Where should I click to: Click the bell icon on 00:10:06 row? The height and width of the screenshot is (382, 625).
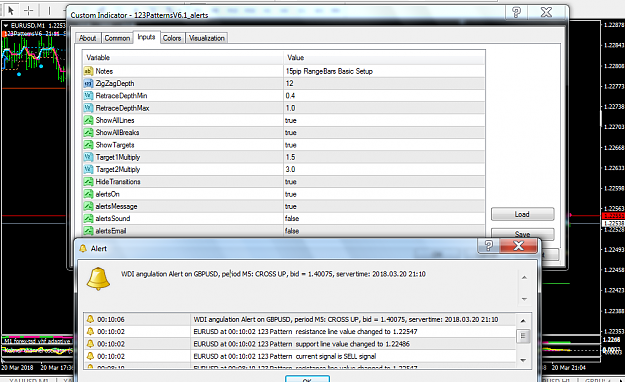click(90, 319)
